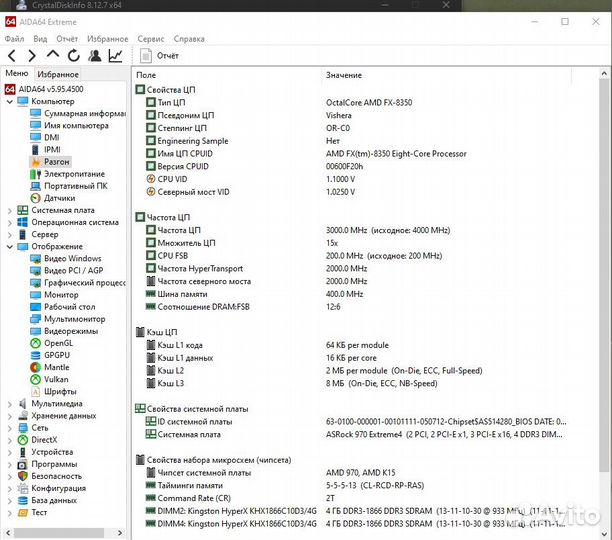Image resolution: width=612 pixels, height=540 pixels.
Task: Open OpenGL tree item
Action: pos(52,343)
